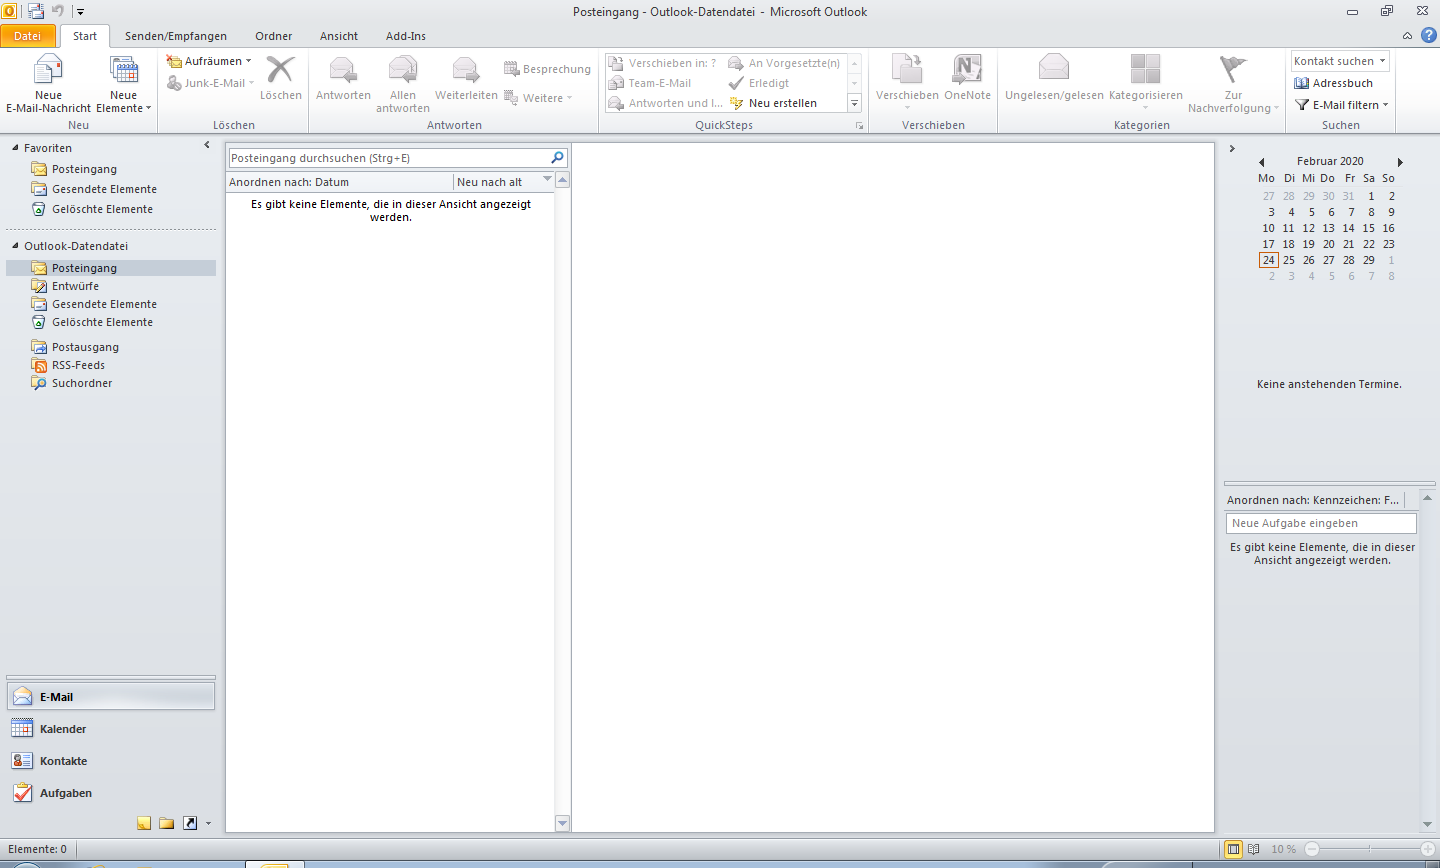Click the zoom in plus button

click(1428, 849)
